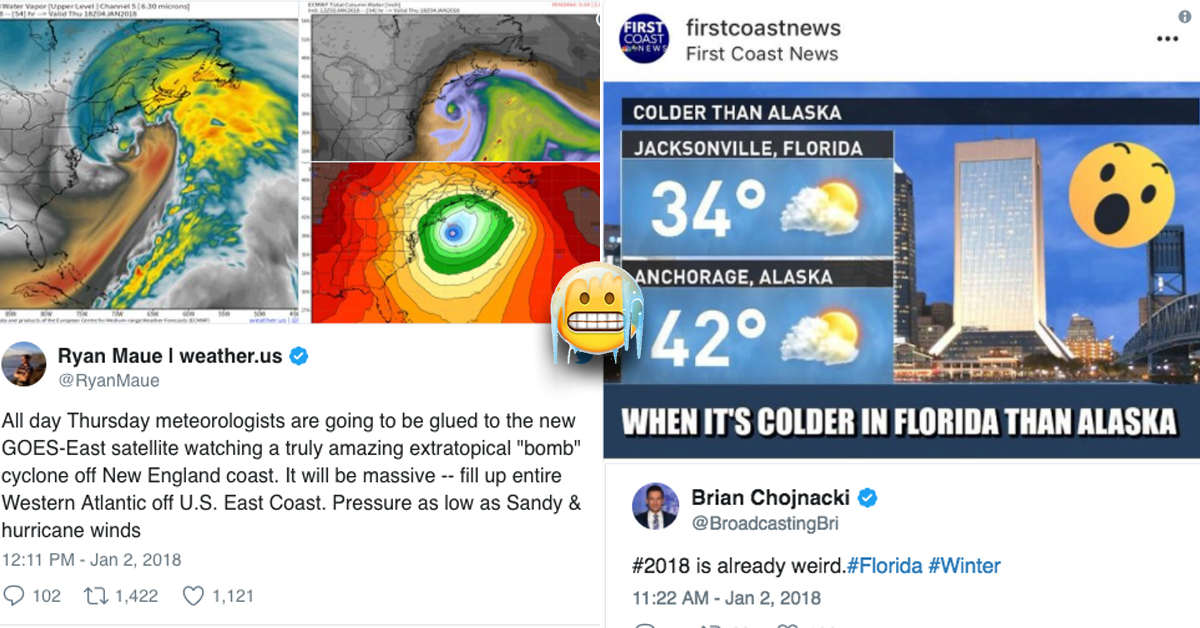Screen dimensions: 1200x628
Task: Click Brian Chojnacki's verified badge
Action: click(x=866, y=497)
